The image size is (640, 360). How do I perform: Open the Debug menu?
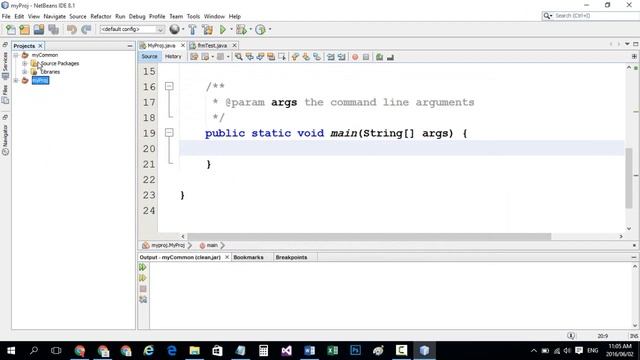coord(137,16)
